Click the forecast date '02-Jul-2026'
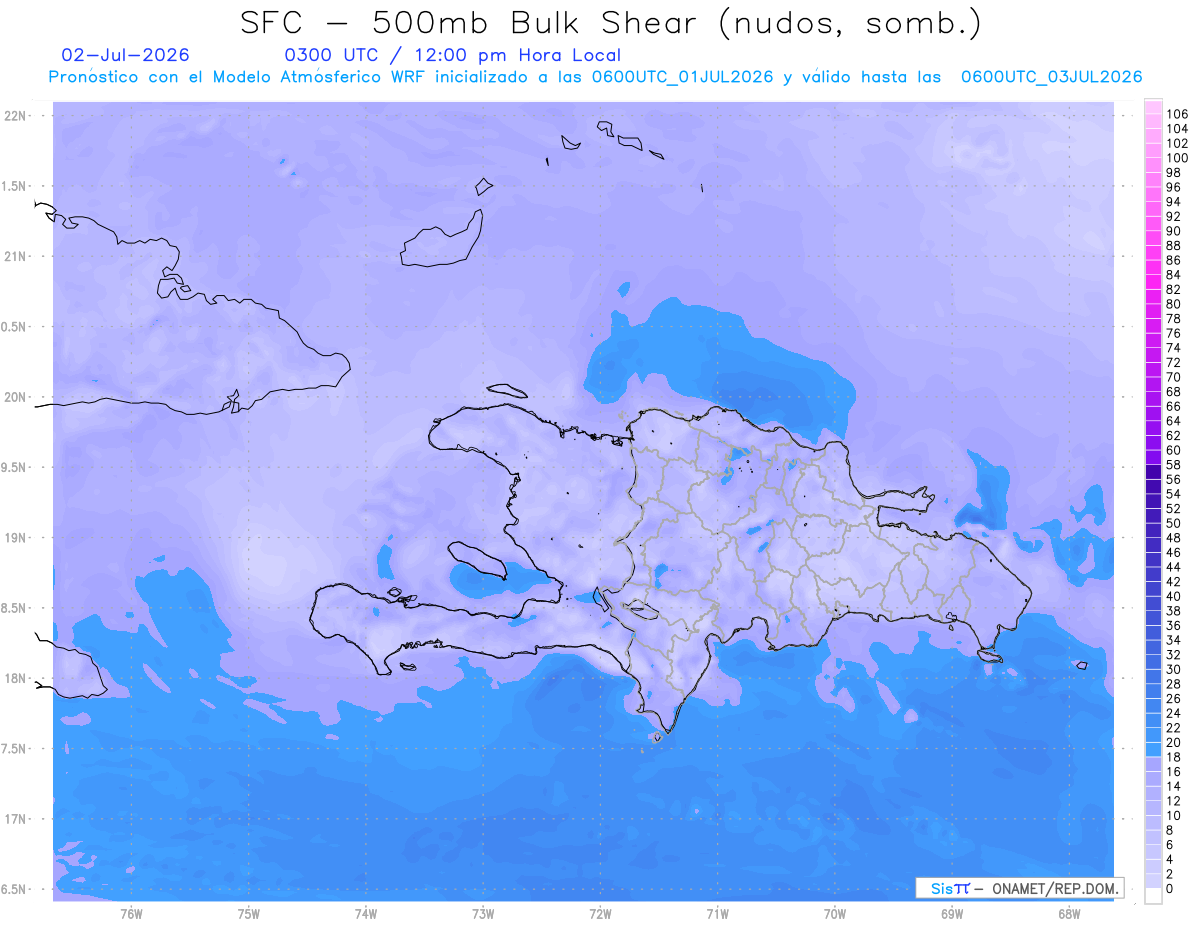The width and height of the screenshot is (1200, 927). pyautogui.click(x=125, y=55)
